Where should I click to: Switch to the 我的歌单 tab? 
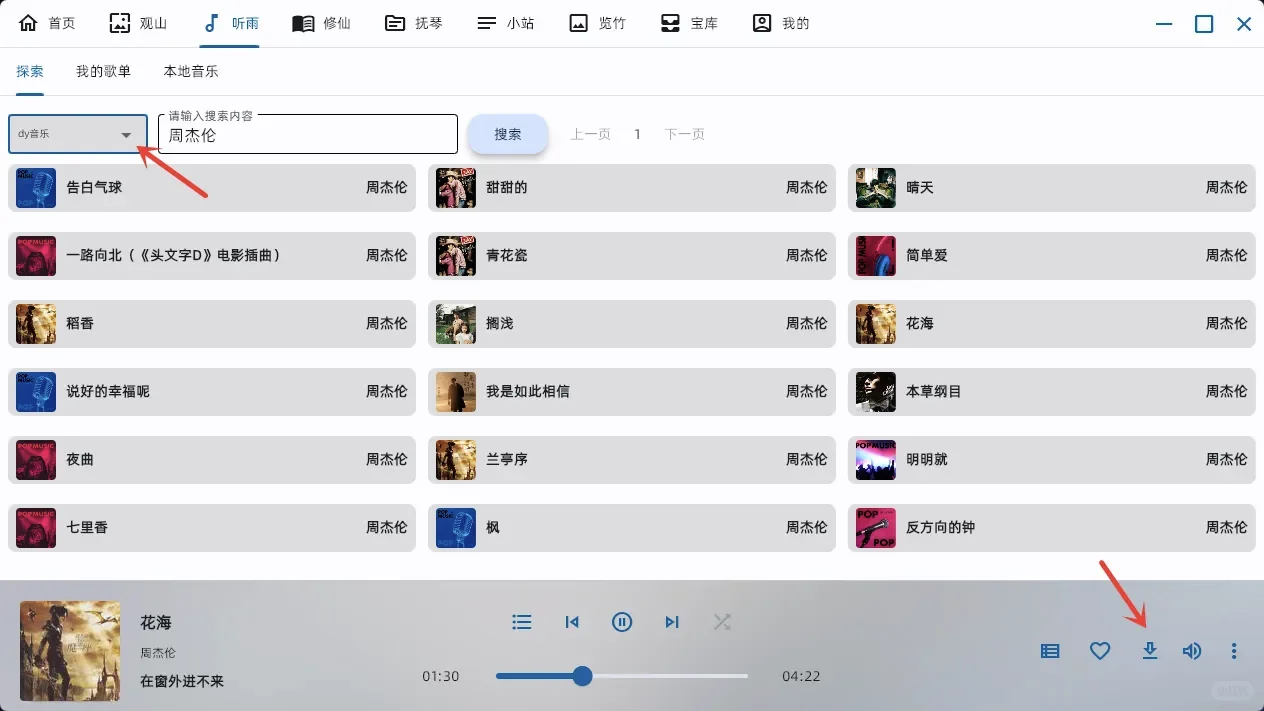click(x=103, y=71)
